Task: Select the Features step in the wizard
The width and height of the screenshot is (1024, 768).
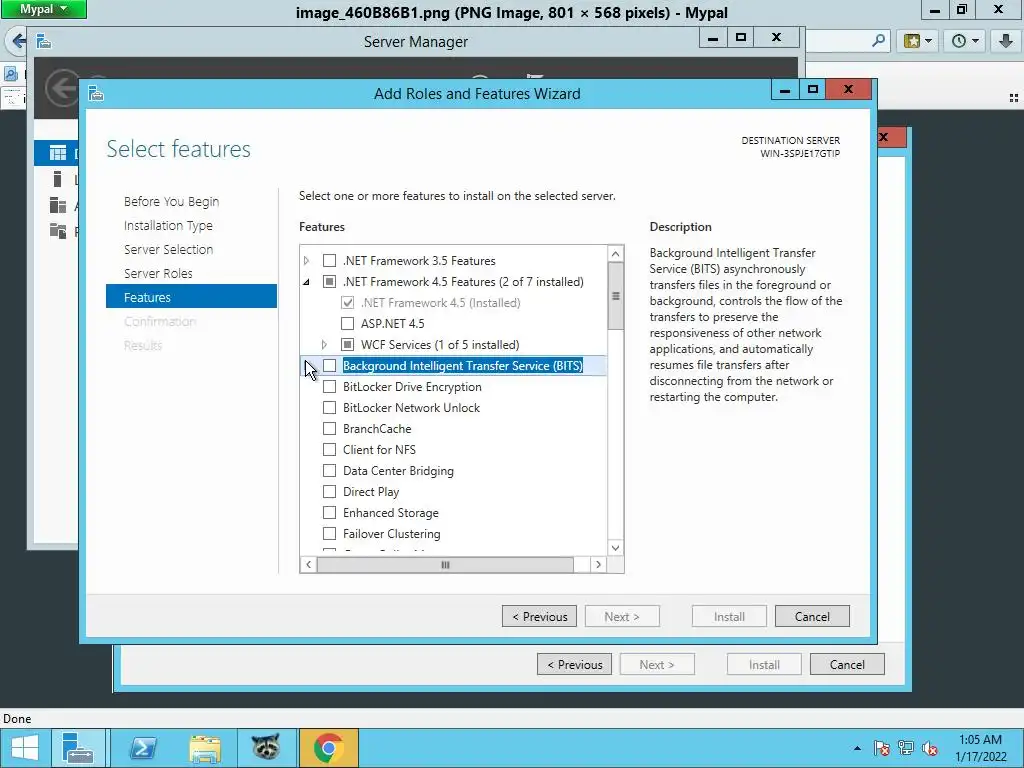Action: coord(191,296)
